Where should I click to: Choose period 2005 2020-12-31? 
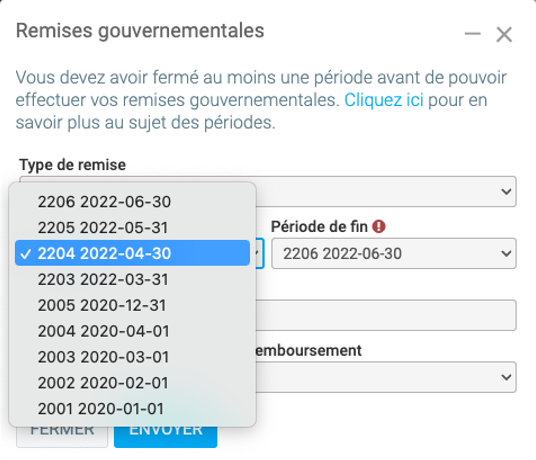(132, 305)
